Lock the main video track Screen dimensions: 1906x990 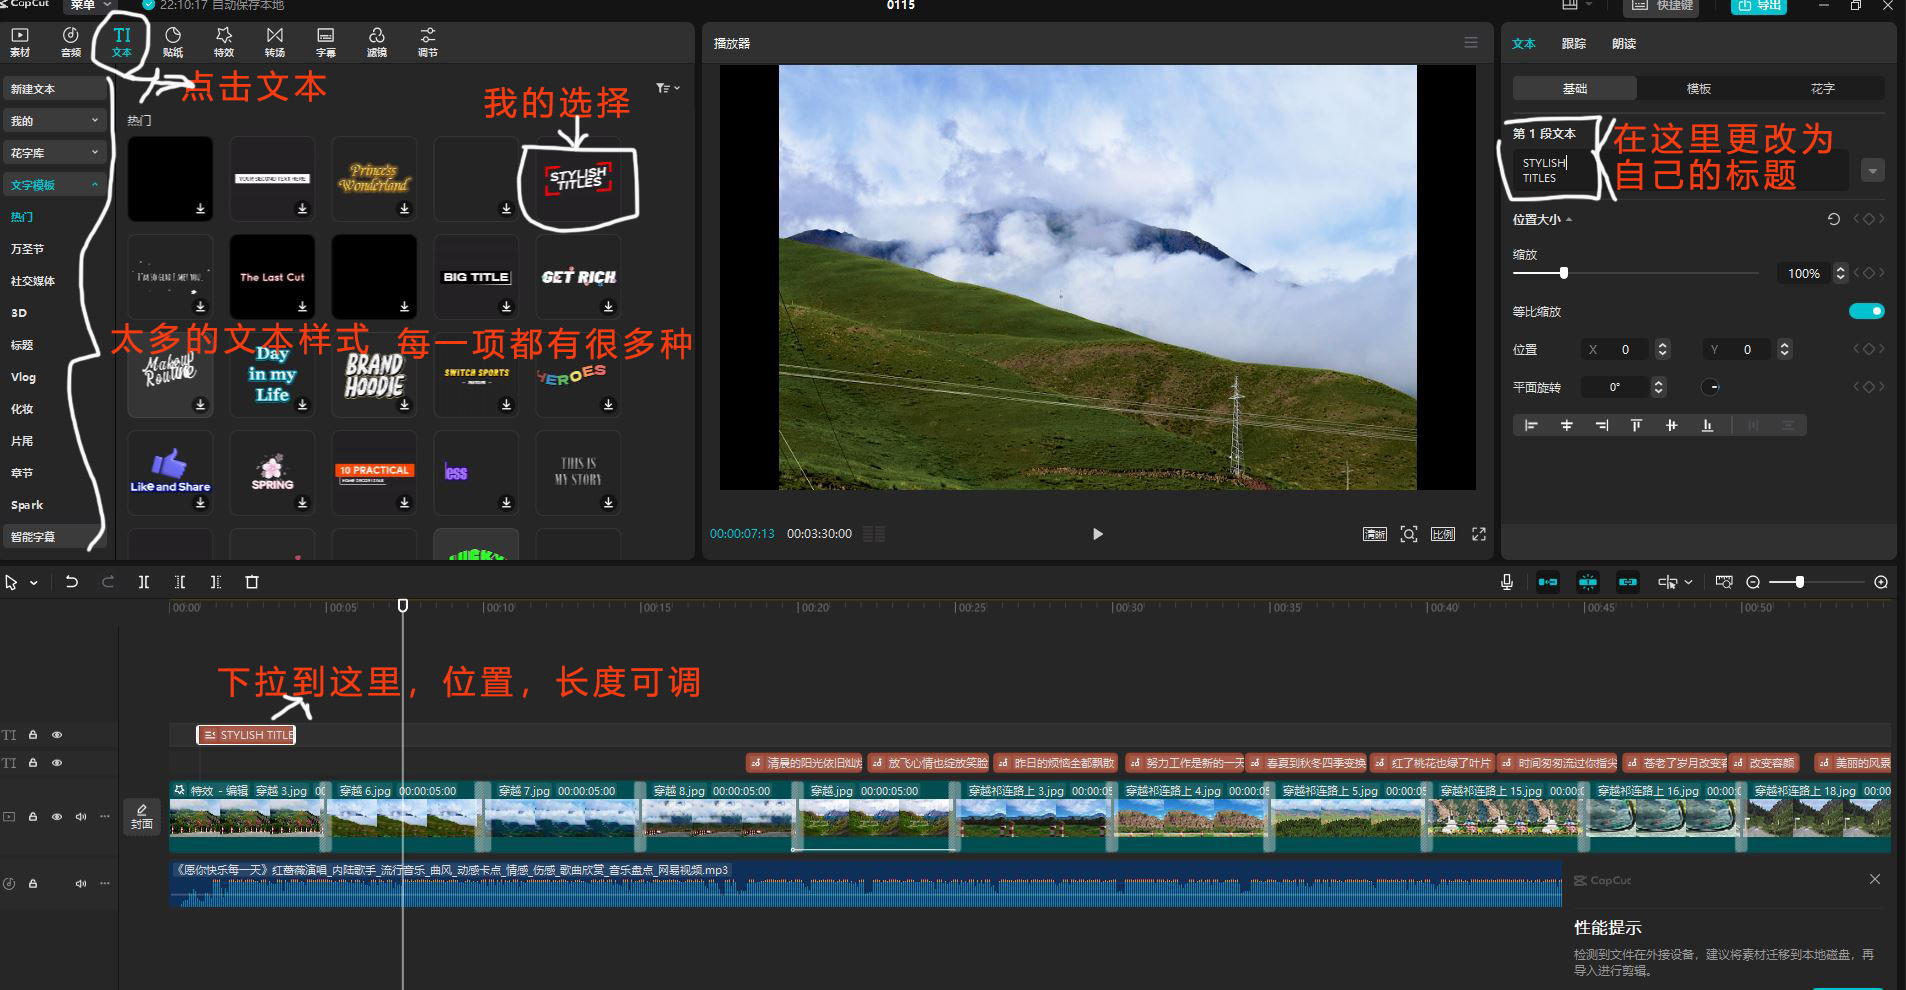(33, 817)
